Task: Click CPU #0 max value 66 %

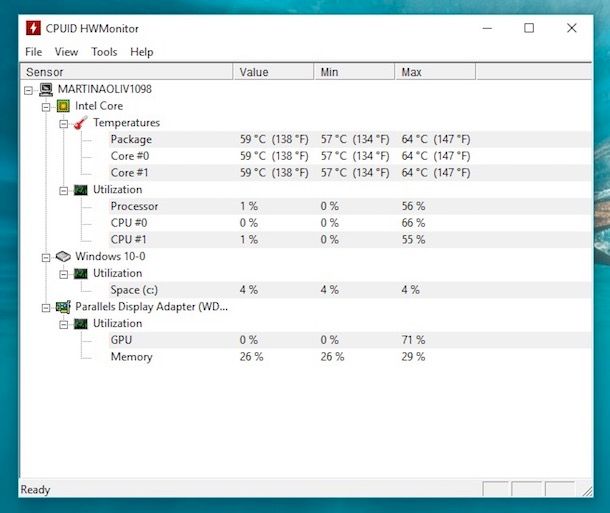Action: point(413,223)
